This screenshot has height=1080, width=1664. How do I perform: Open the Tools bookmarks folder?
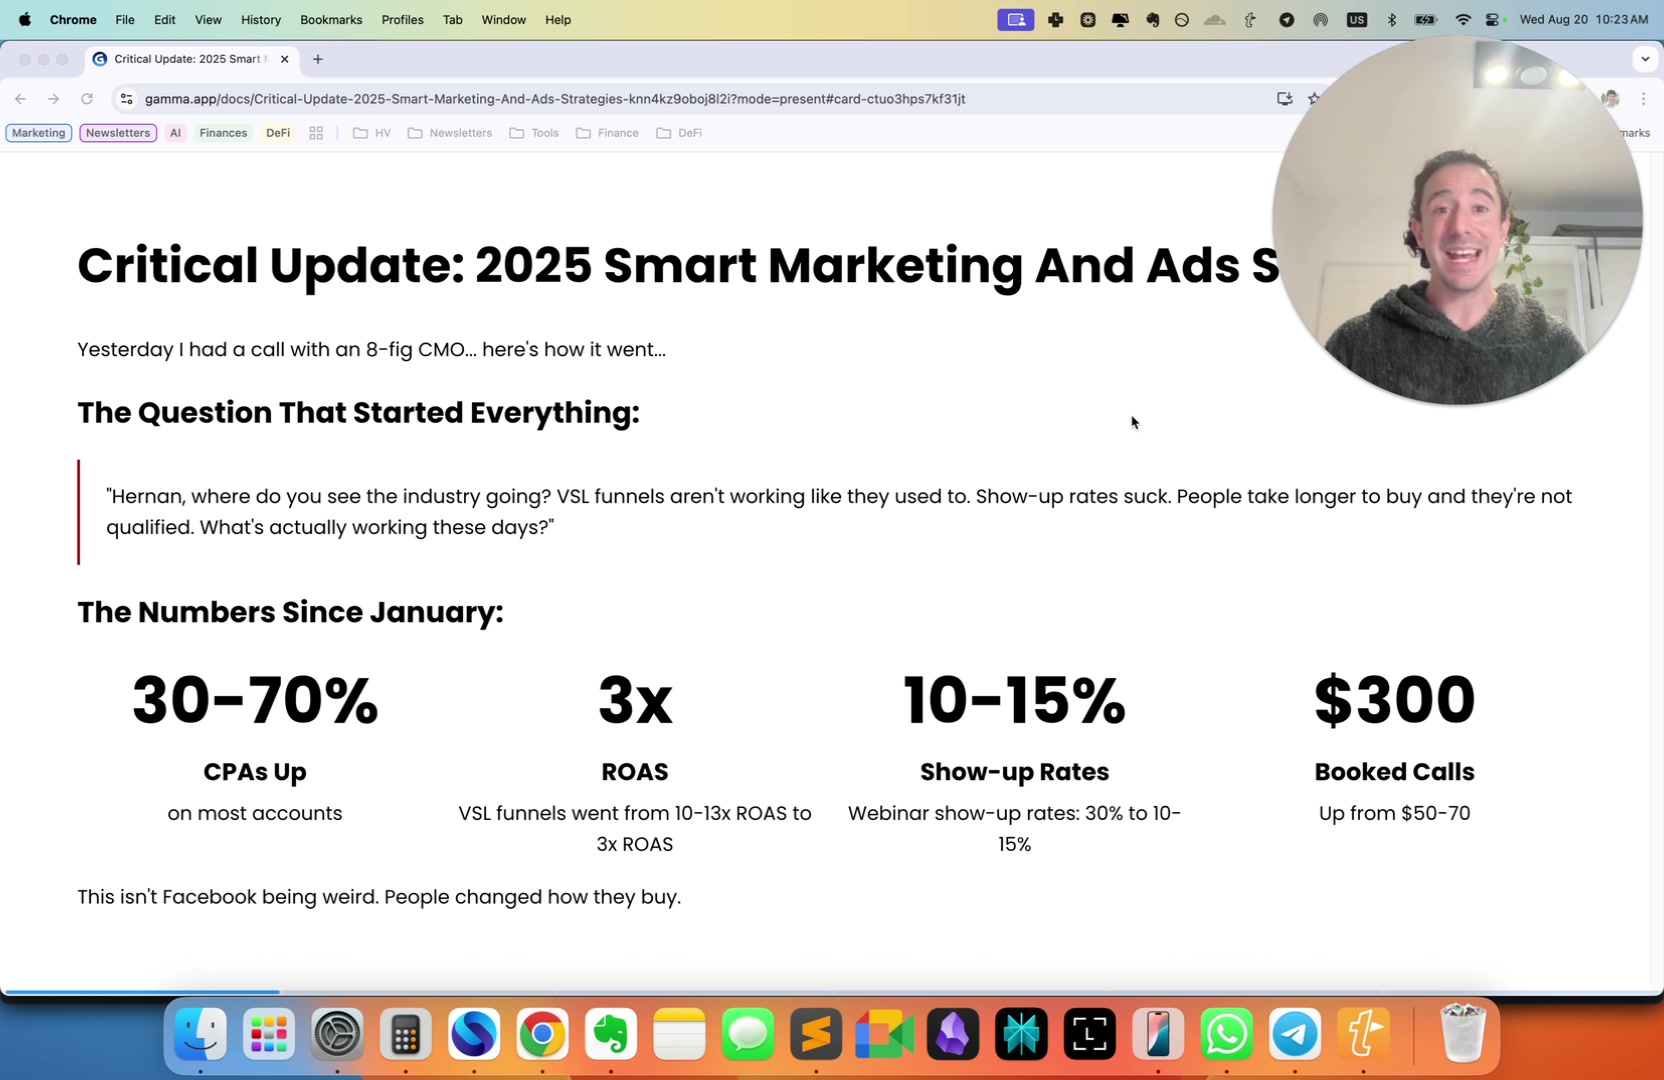click(534, 133)
